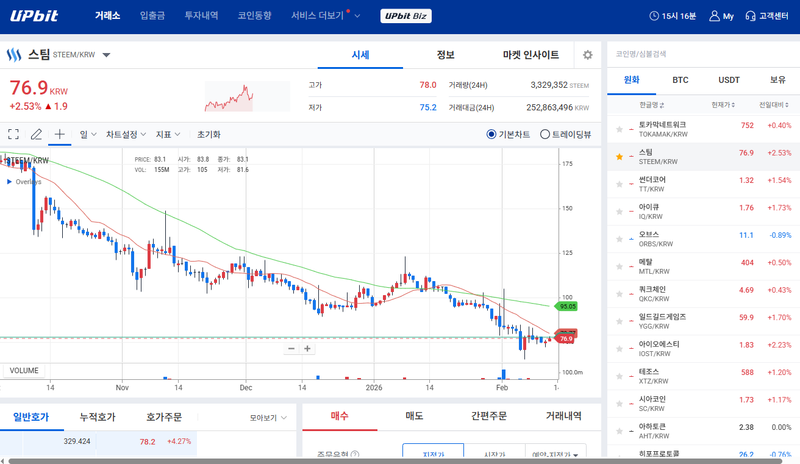
Task: Switch to the BTC market tab
Action: coord(680,79)
